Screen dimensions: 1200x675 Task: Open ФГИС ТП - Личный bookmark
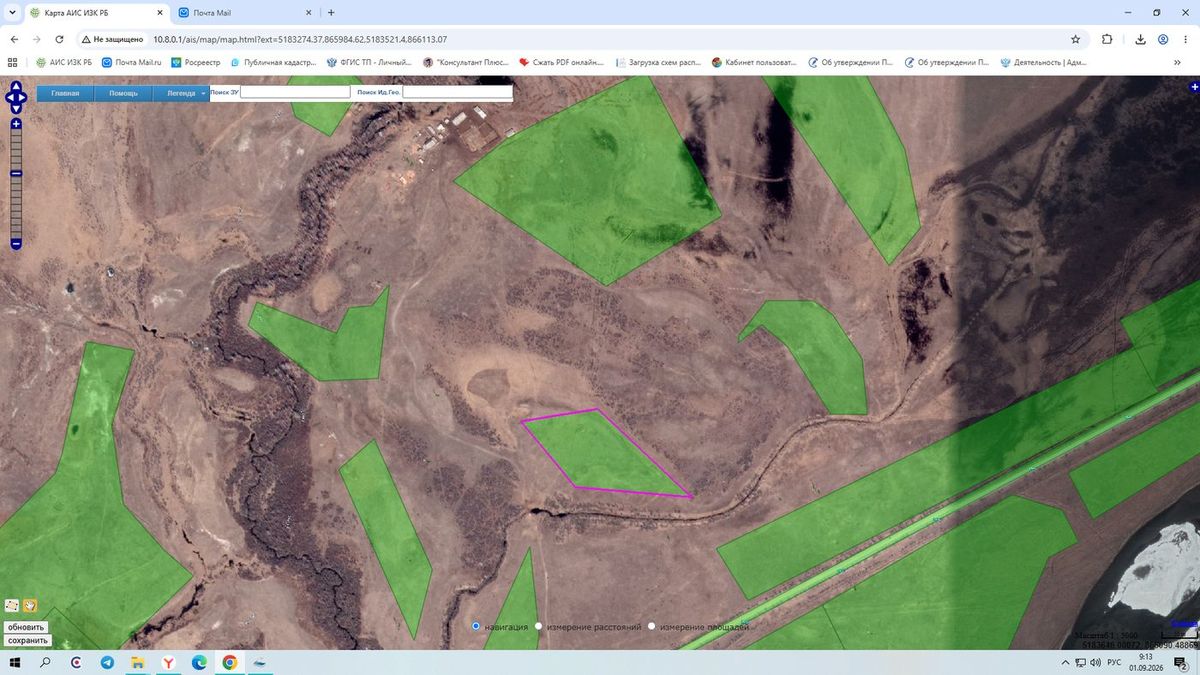point(370,62)
